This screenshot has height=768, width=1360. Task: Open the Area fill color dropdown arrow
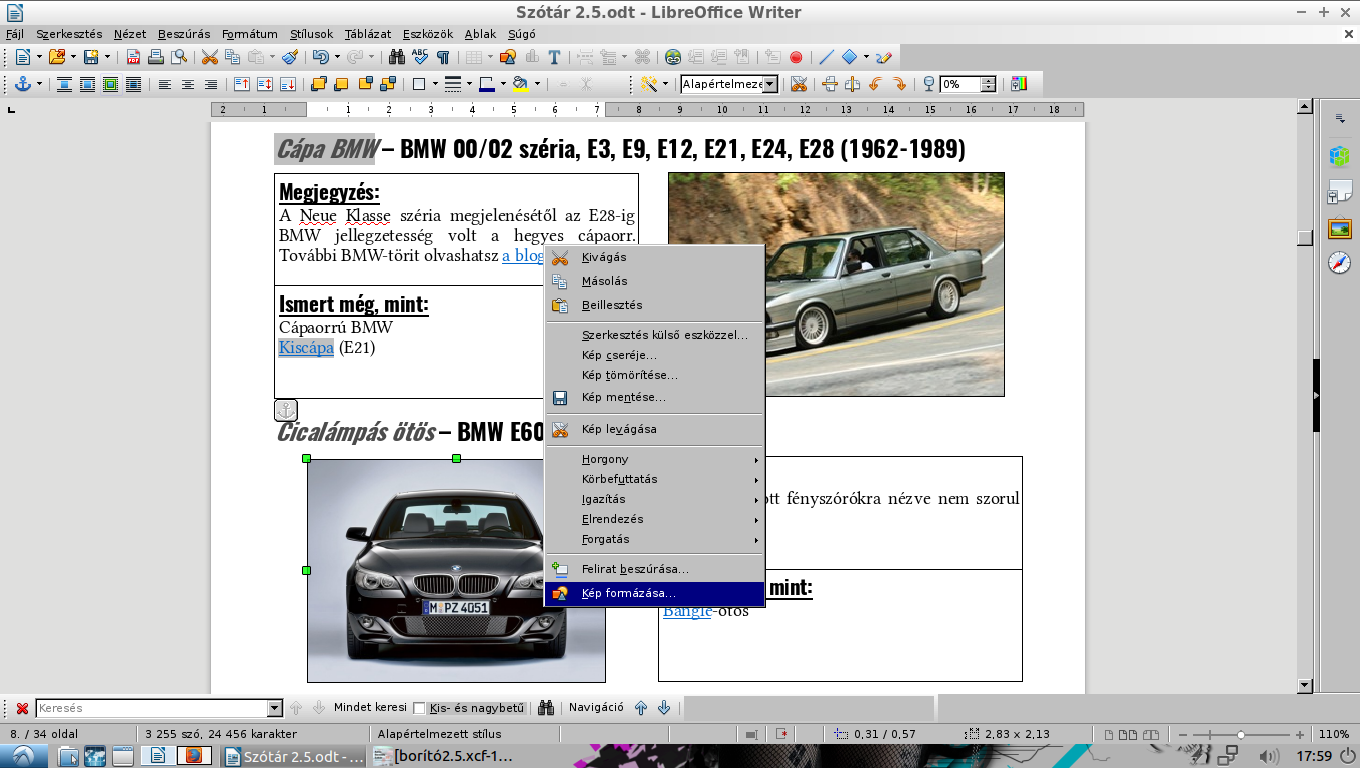(537, 84)
